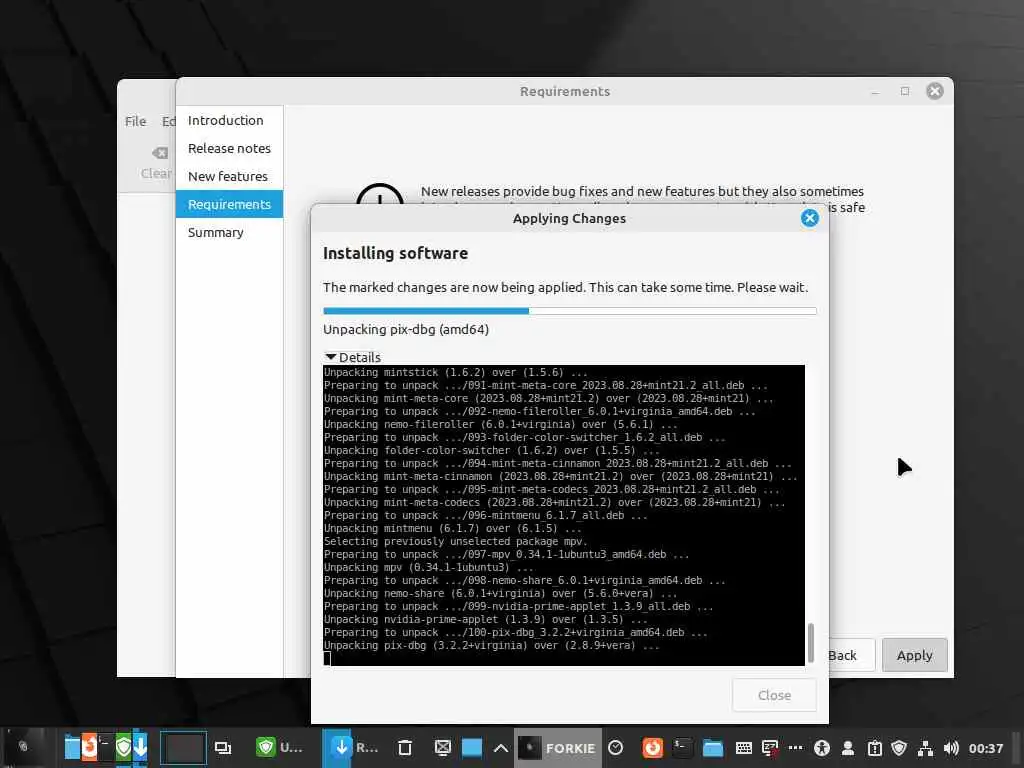Expand the three dots tray overflow

click(795, 748)
